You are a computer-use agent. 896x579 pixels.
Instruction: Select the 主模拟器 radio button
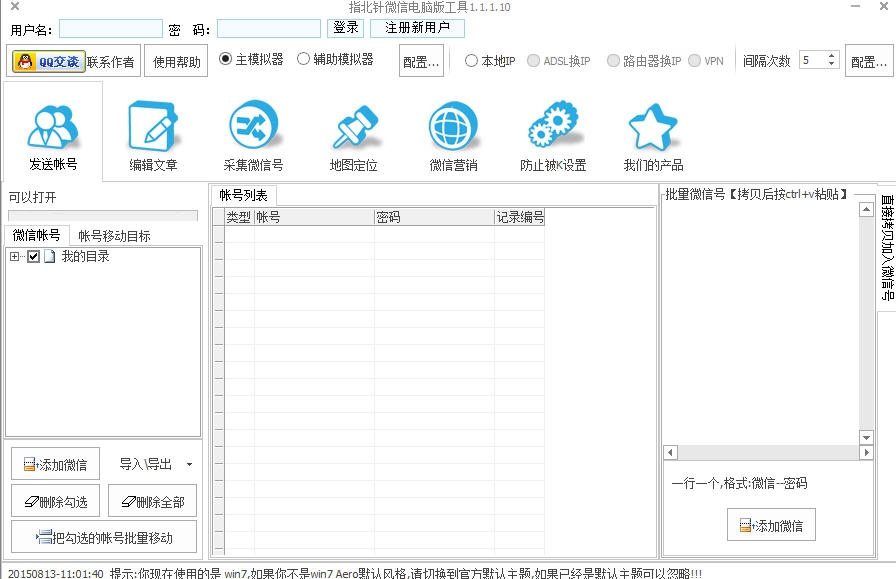point(226,58)
